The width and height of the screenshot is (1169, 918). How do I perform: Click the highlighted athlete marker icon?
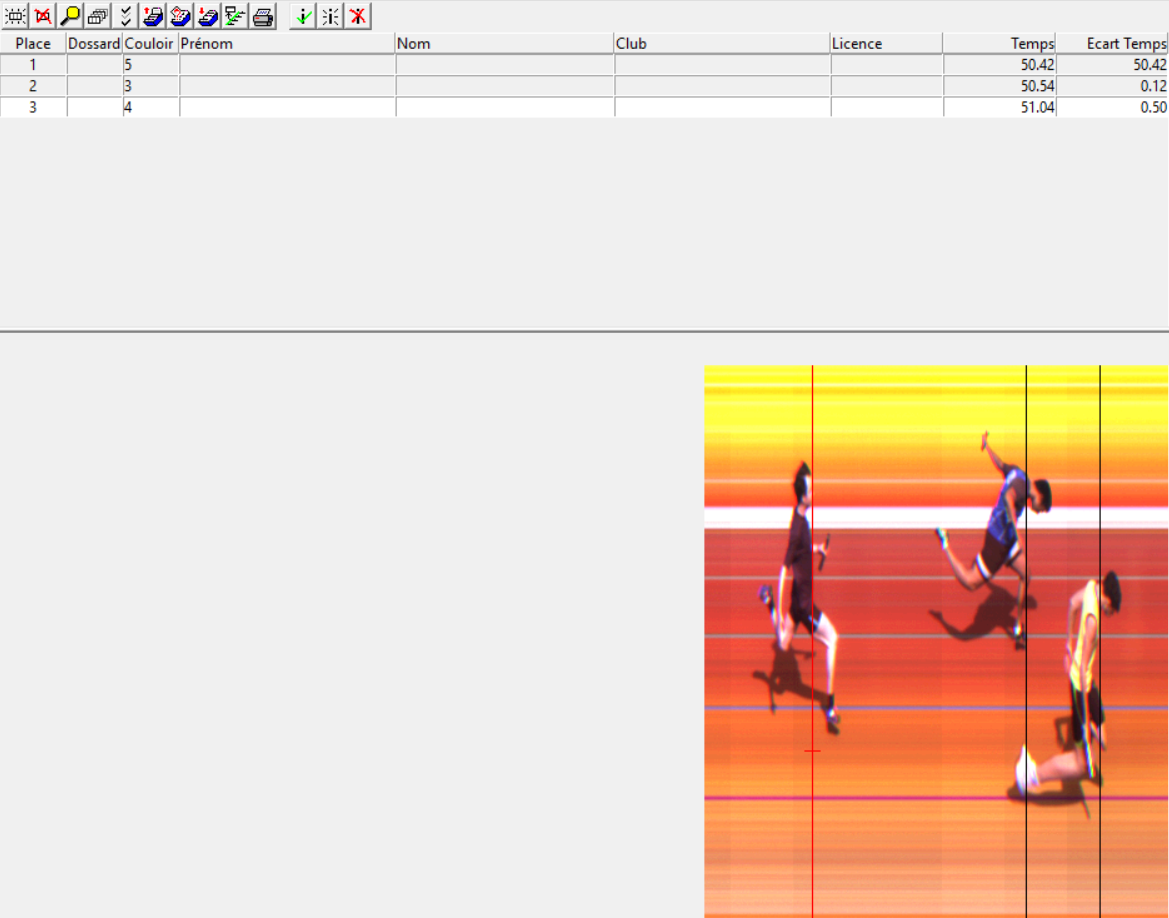330,16
